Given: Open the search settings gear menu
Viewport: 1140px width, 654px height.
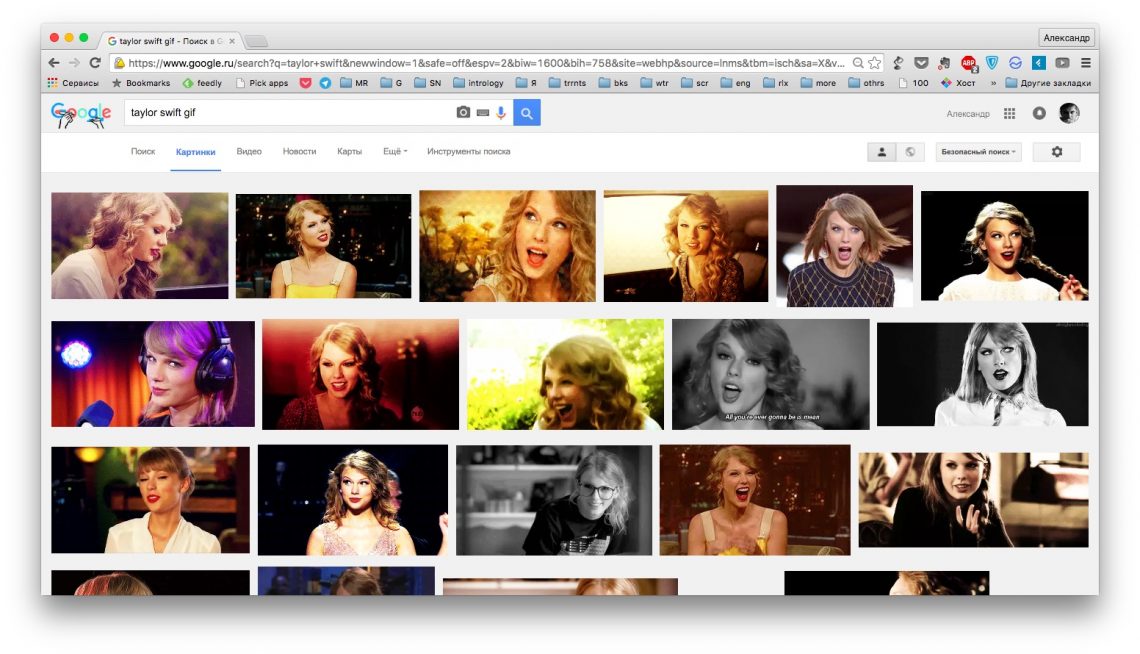Looking at the screenshot, I should click(1056, 152).
